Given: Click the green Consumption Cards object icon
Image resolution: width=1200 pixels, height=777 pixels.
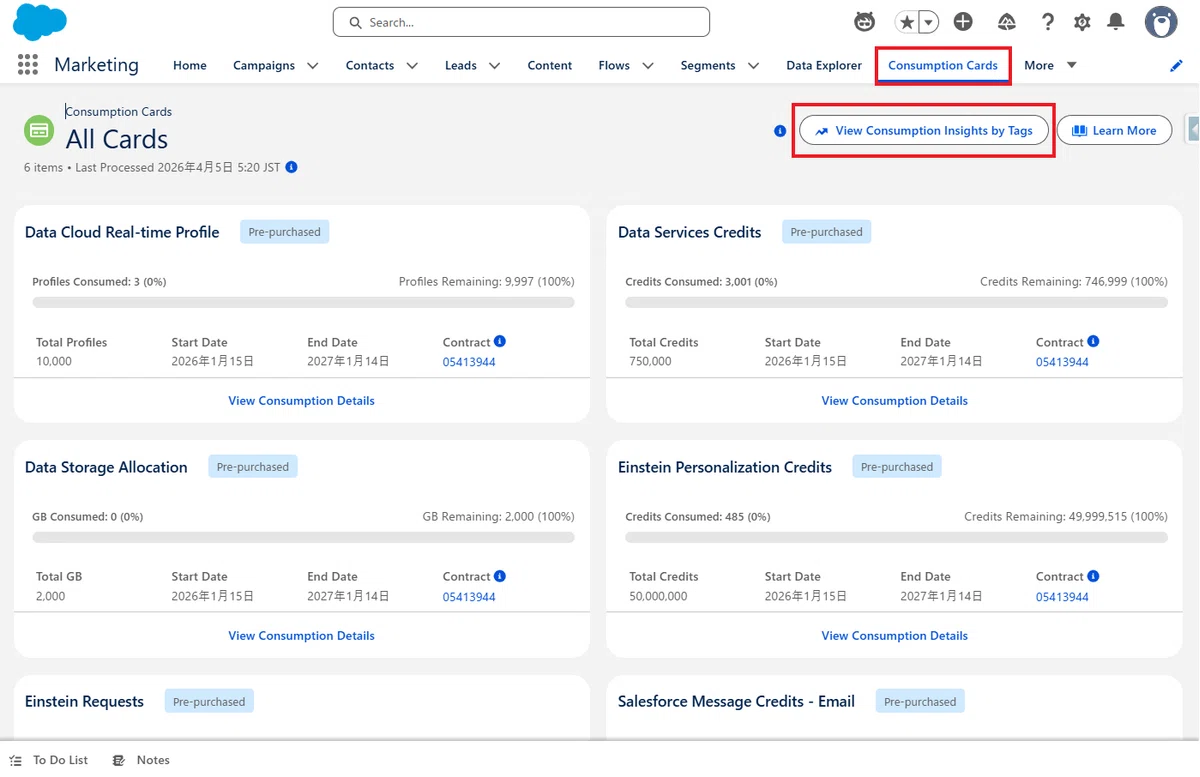Looking at the screenshot, I should (x=39, y=130).
